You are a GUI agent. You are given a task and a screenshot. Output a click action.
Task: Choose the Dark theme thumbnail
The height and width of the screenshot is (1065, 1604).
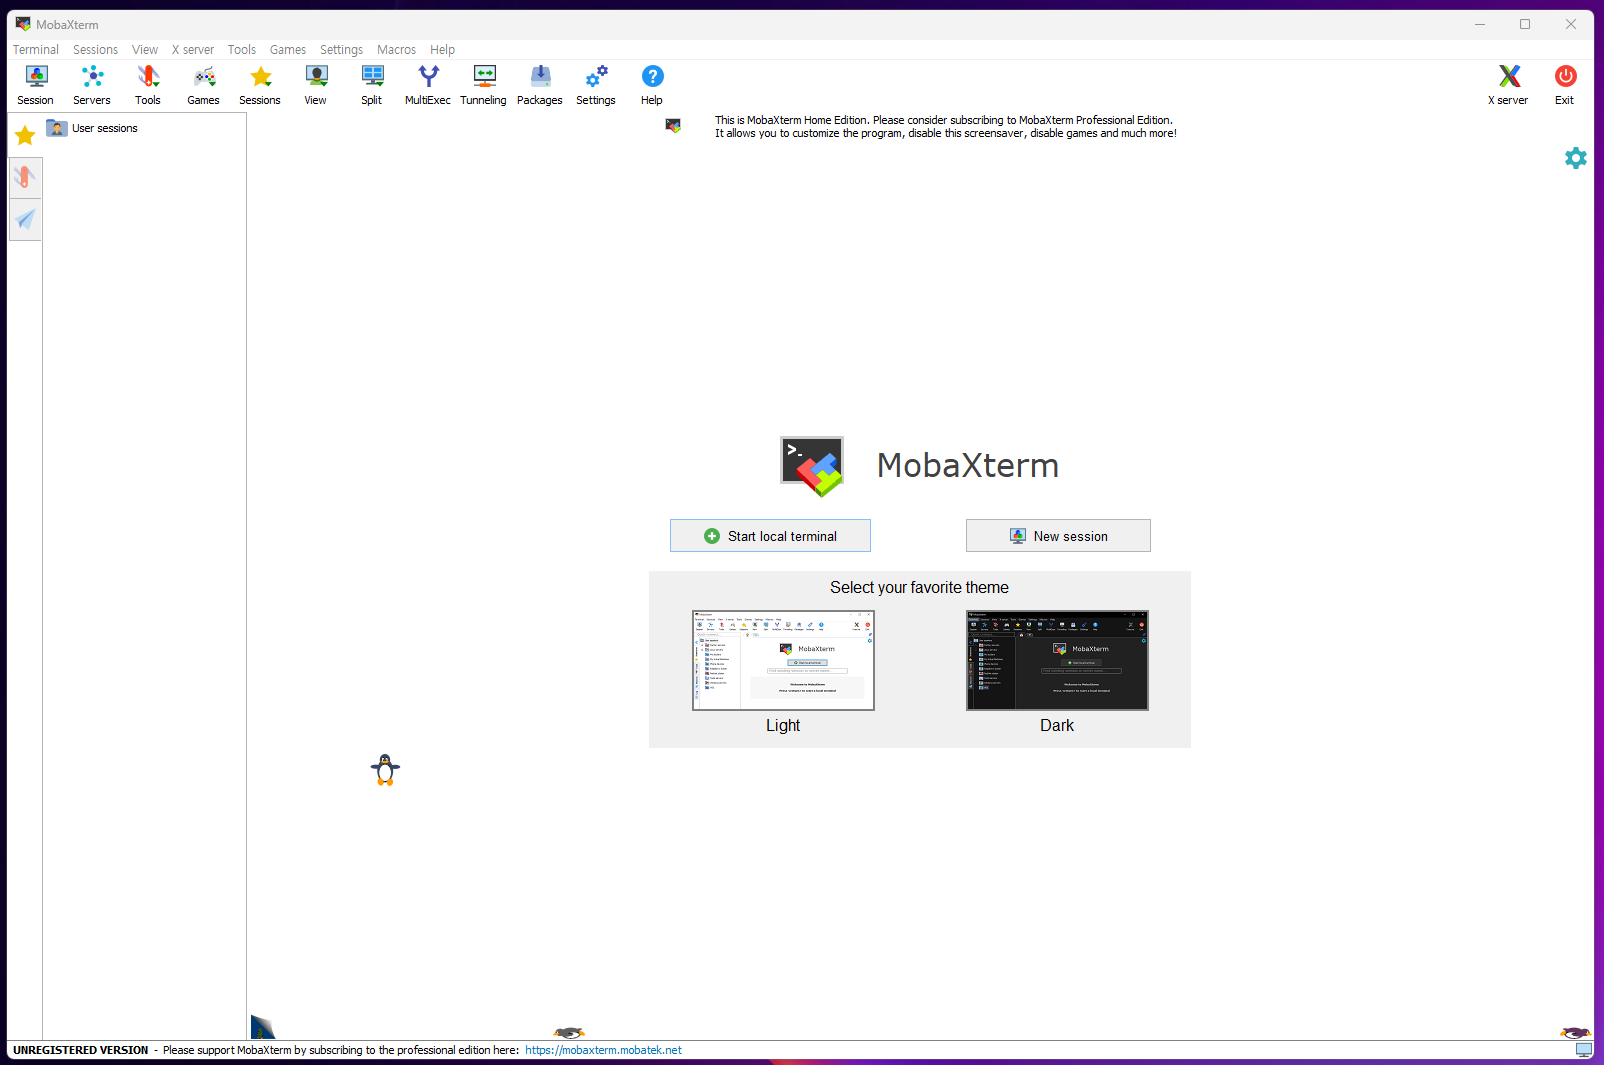point(1057,660)
